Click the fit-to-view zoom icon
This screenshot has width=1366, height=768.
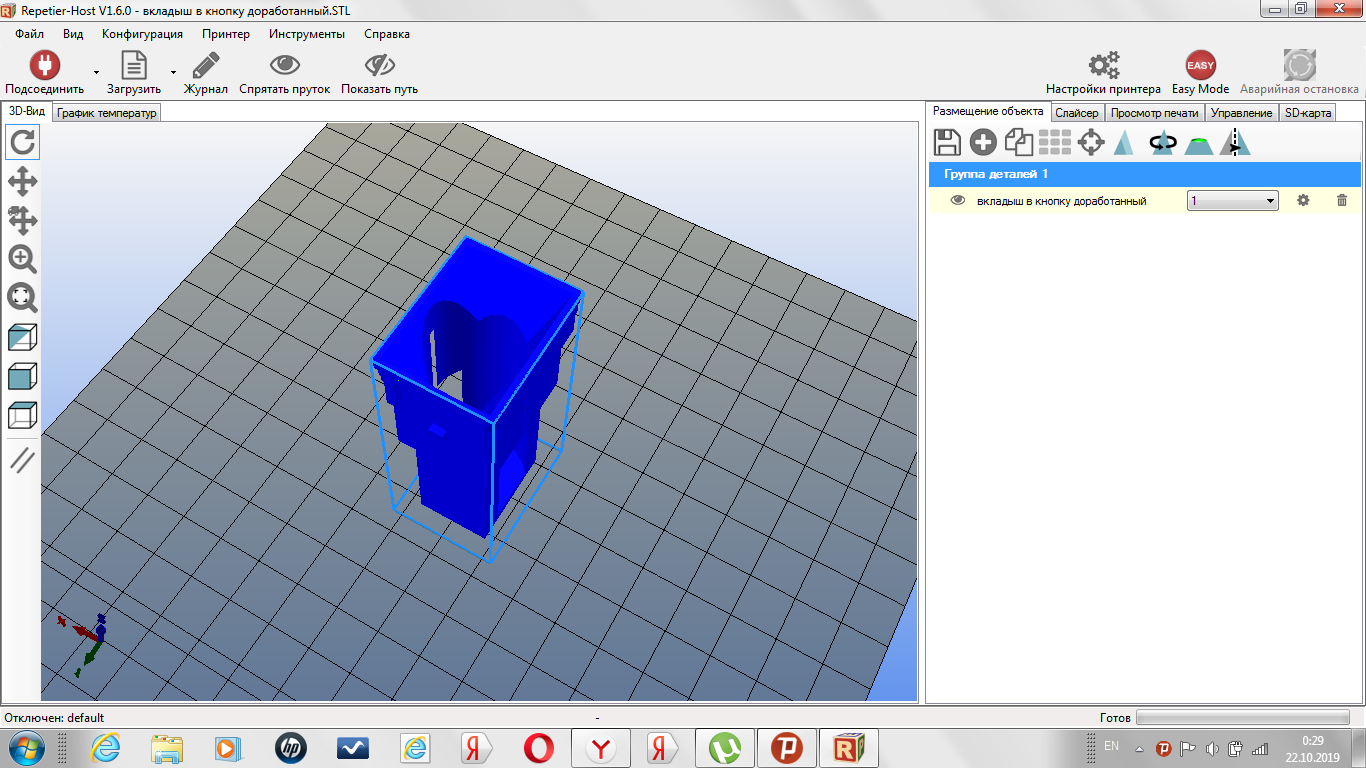22,298
